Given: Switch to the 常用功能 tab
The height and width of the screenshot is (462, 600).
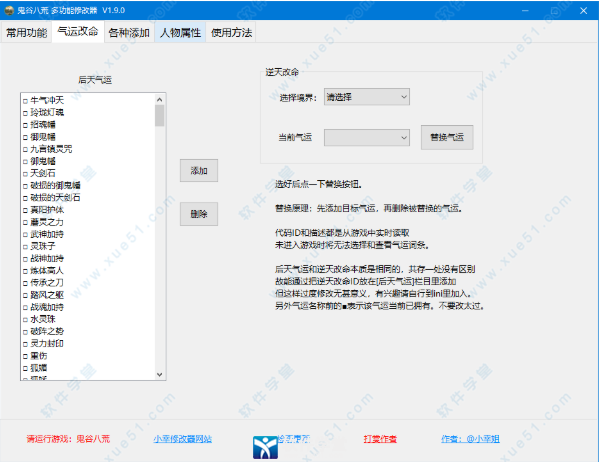Looking at the screenshot, I should 26,32.
